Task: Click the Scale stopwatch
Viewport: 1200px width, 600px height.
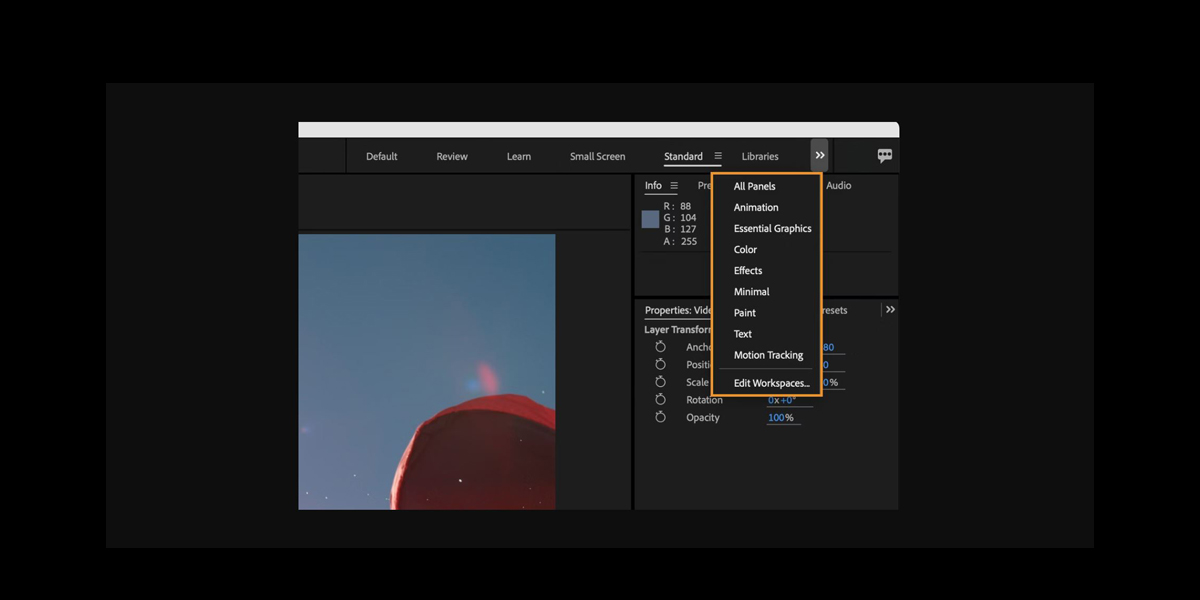Action: [660, 382]
